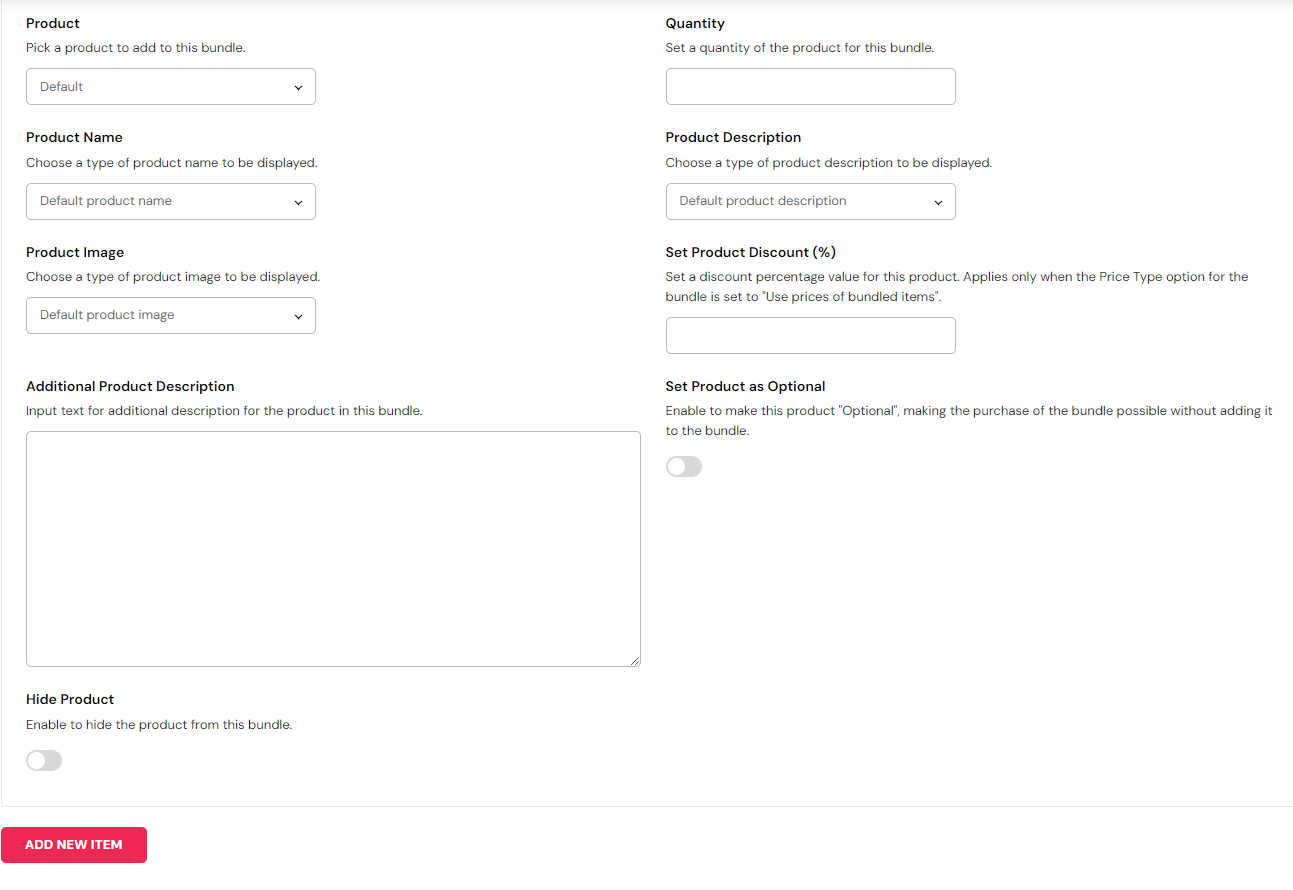Expand the Default product name select box
The image size is (1293, 890).
click(160, 201)
